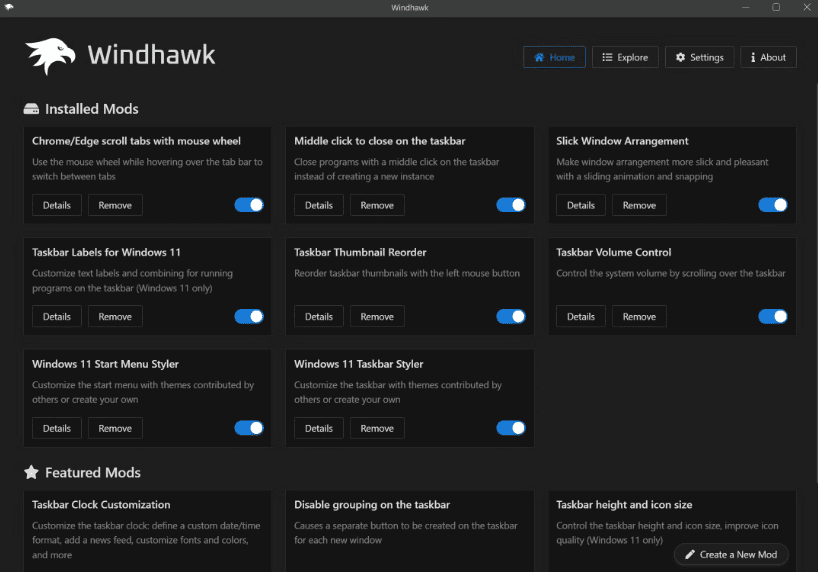The height and width of the screenshot is (572, 818).
Task: Disable Chrome/Edge scroll tabs mod toggle
Action: coord(249,205)
